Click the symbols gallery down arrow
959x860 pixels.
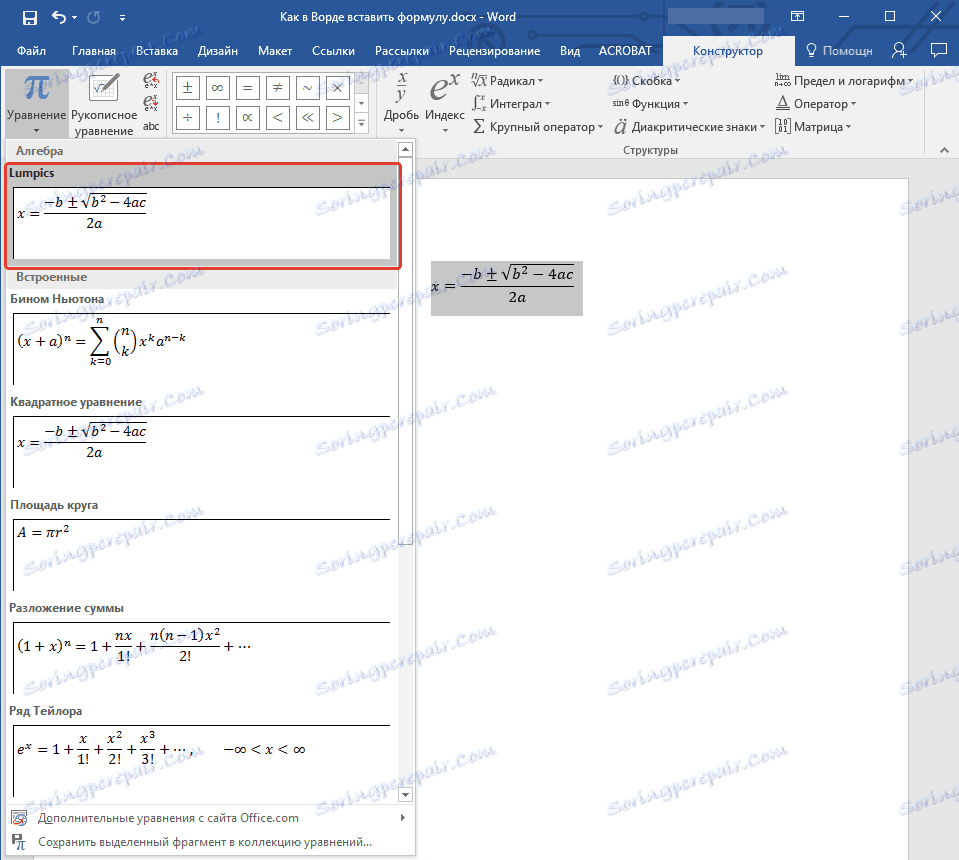[x=361, y=103]
